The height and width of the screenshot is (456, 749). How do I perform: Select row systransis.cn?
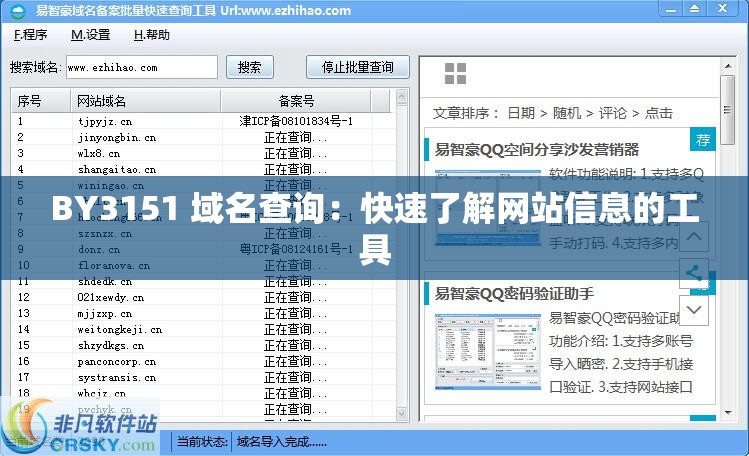pos(203,377)
